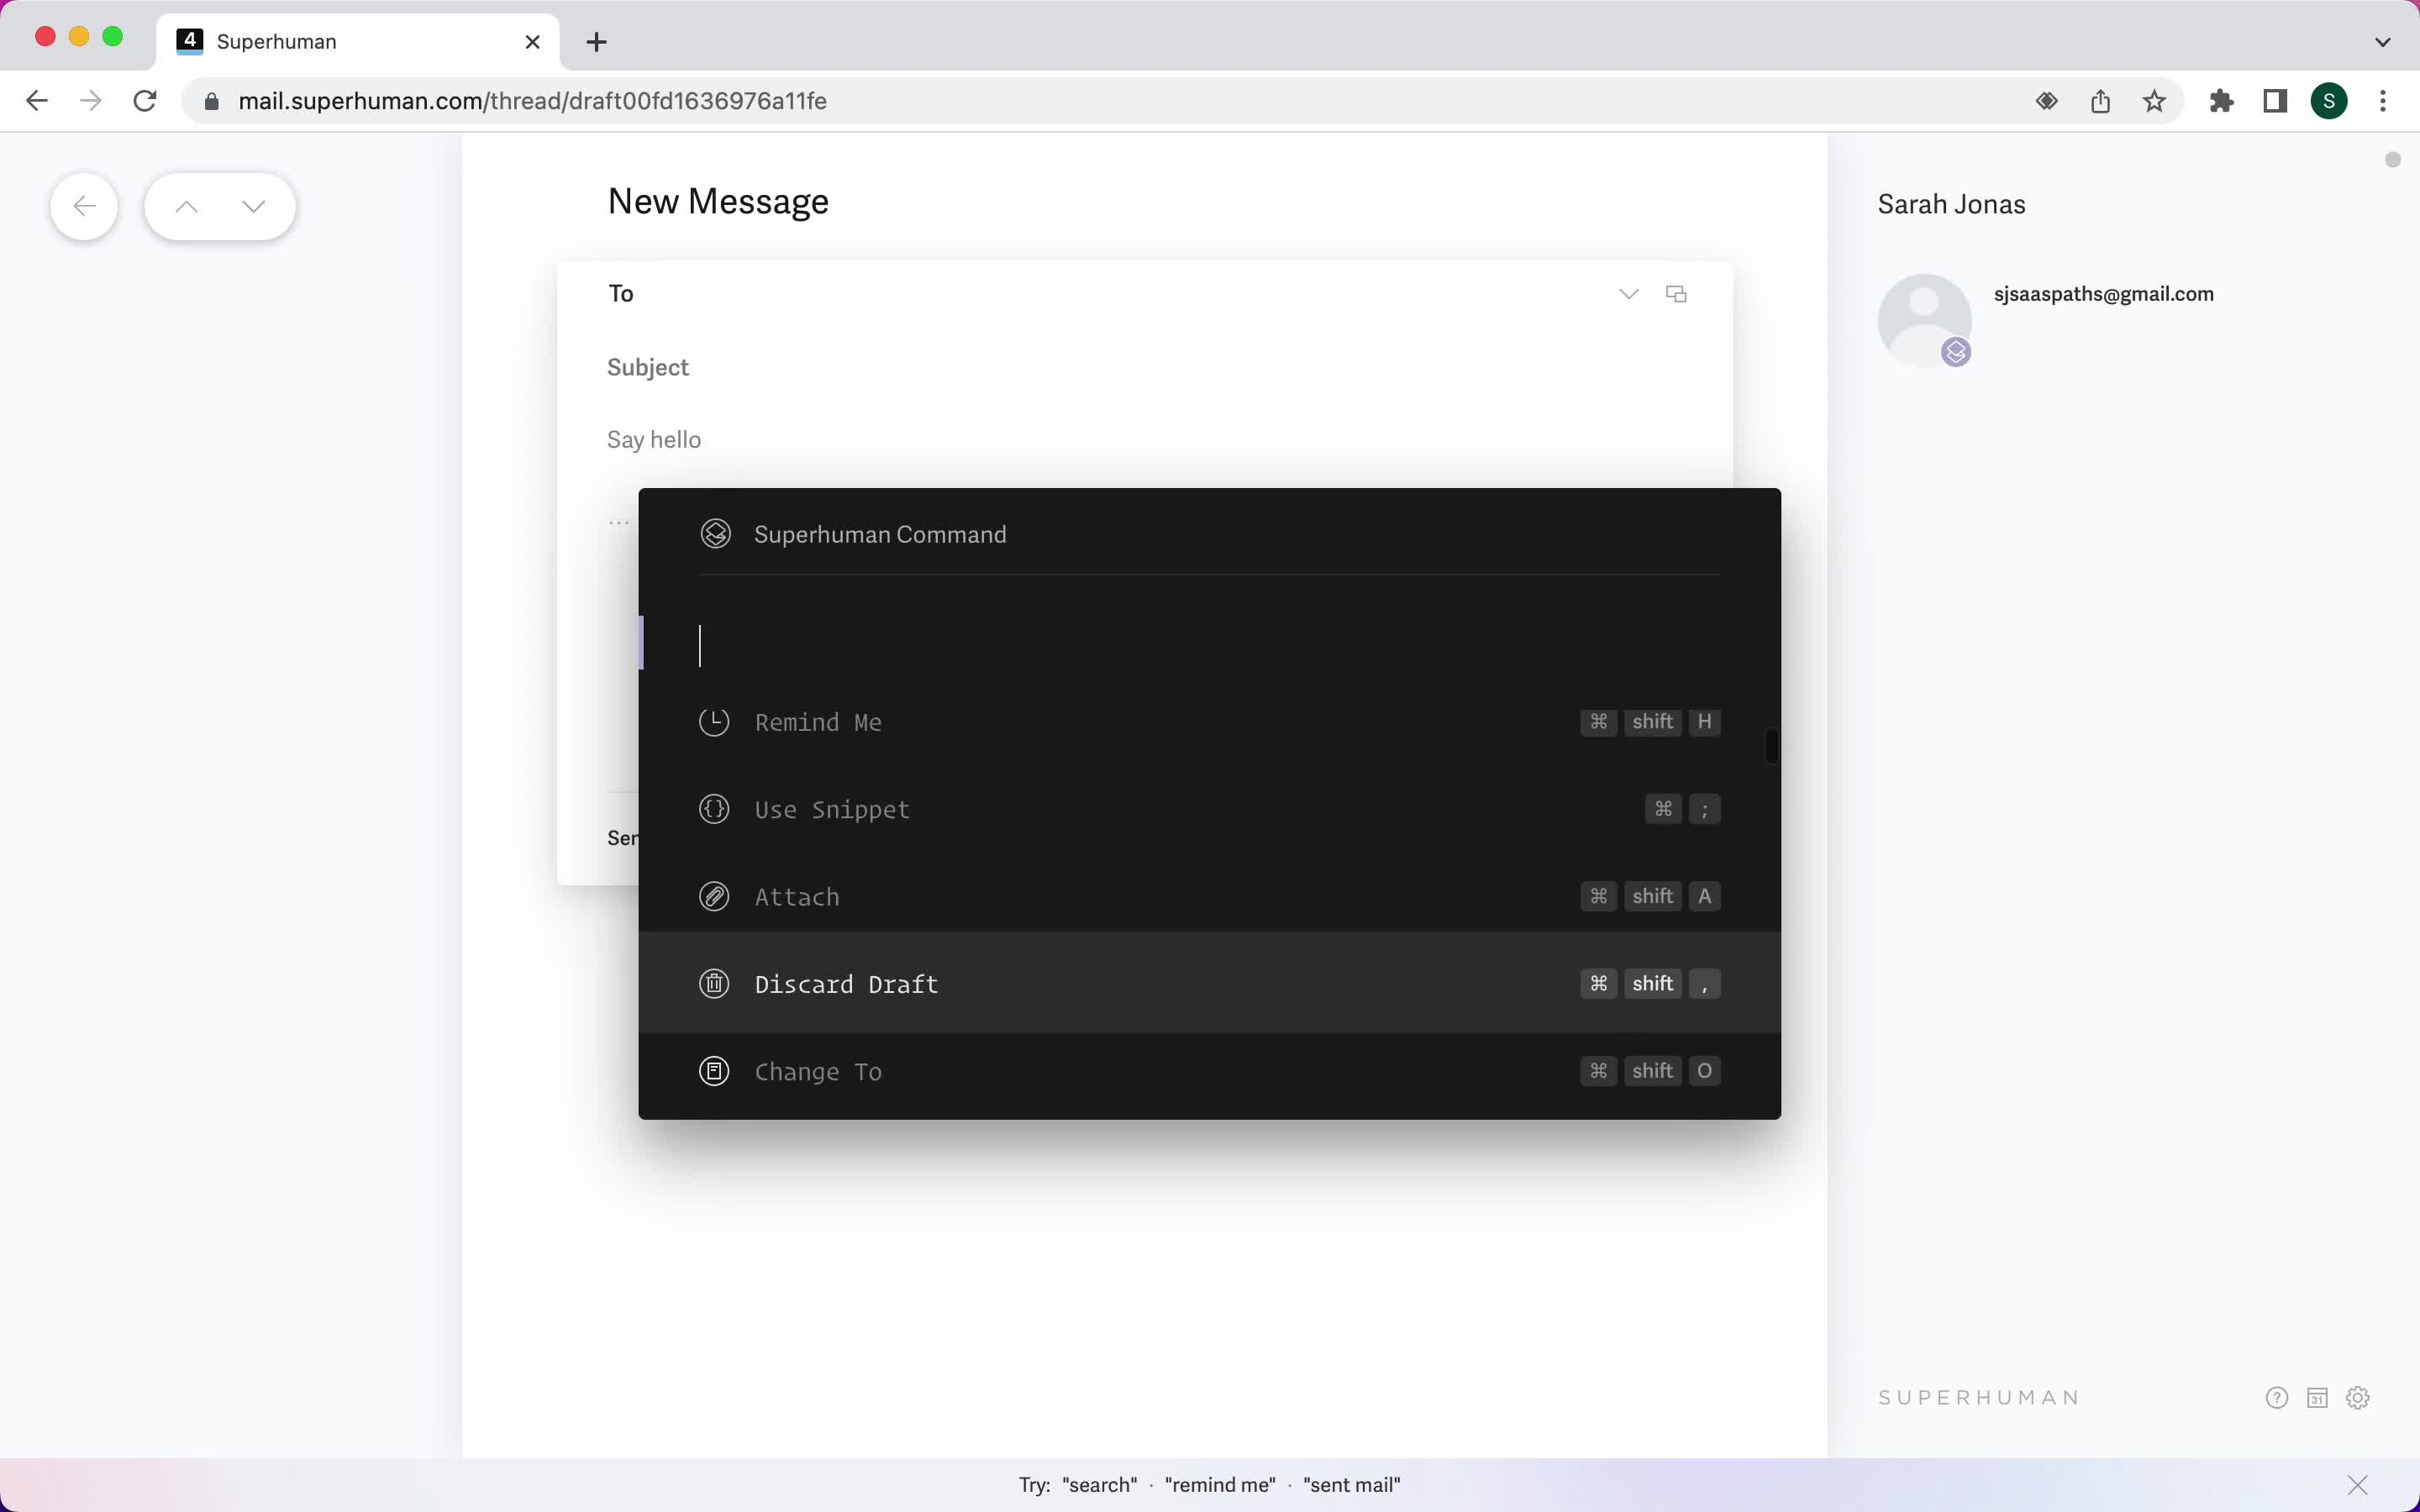Click the browser forward arrow
The image size is (2420, 1512).
tap(91, 101)
